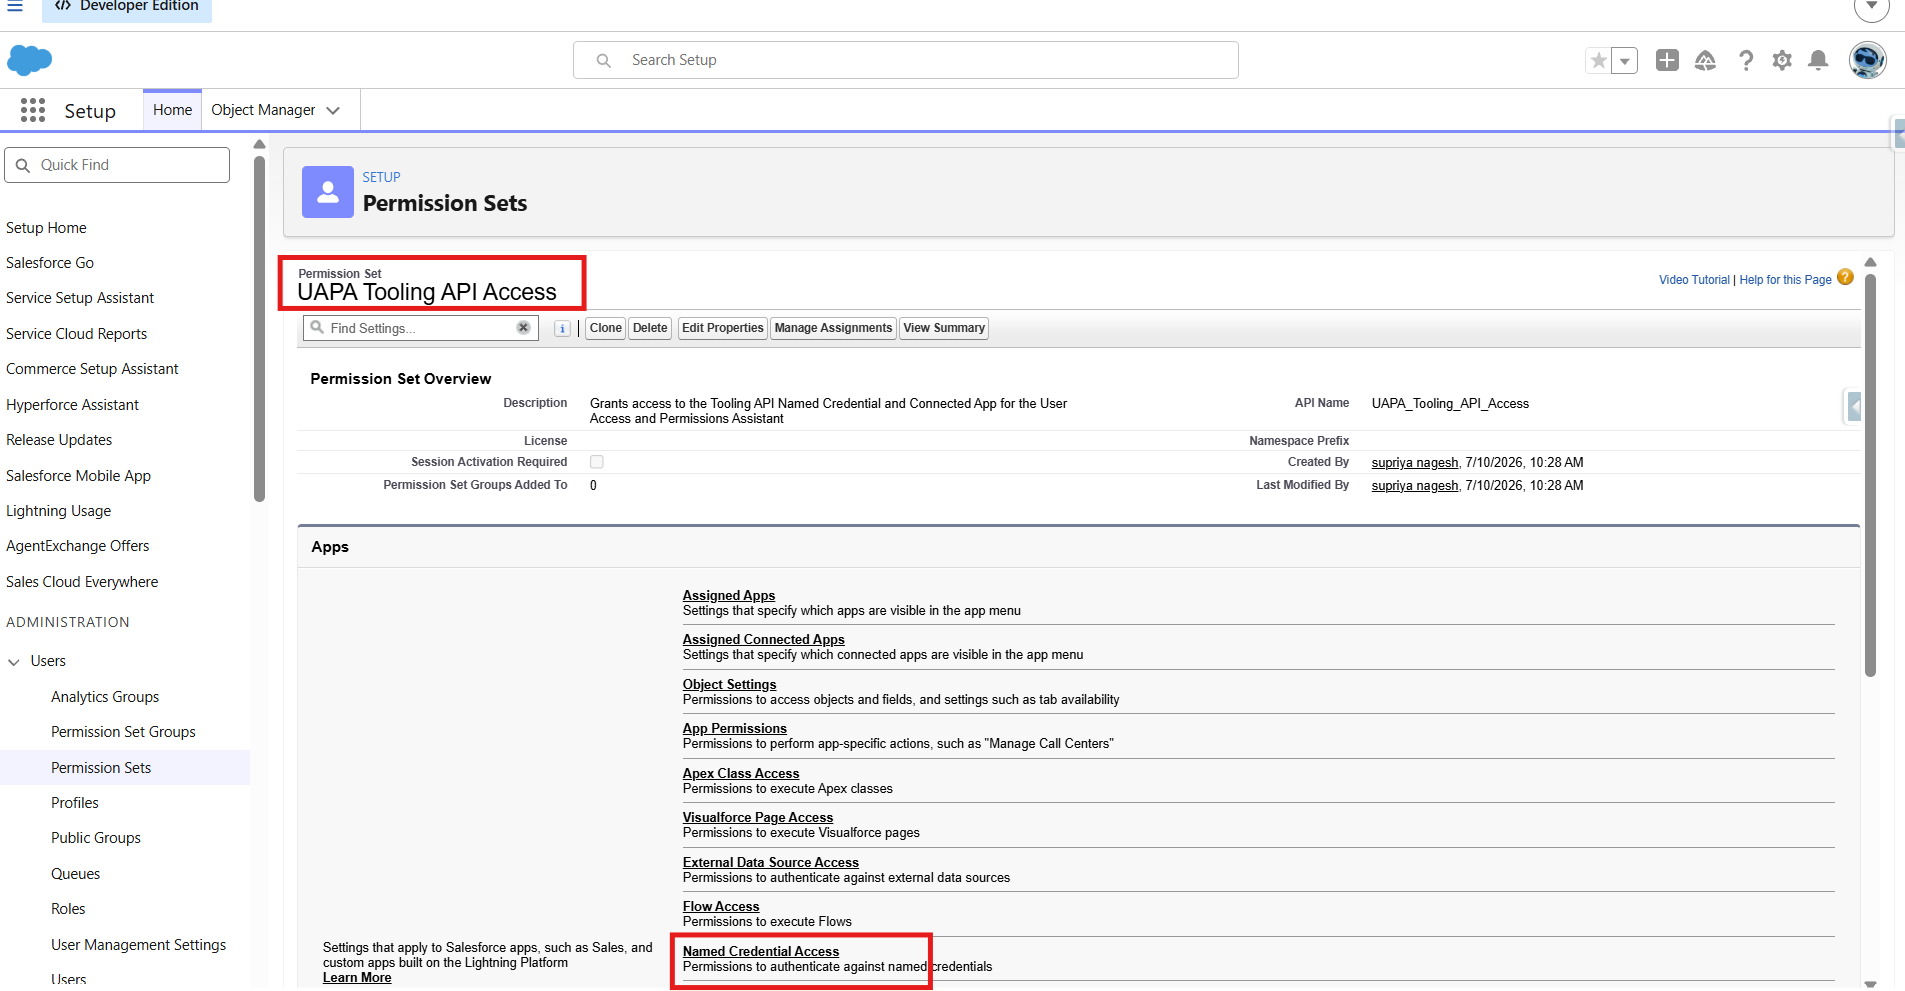Image resolution: width=1905 pixels, height=991 pixels.
Task: Click Manage Assignments button
Action: (x=833, y=328)
